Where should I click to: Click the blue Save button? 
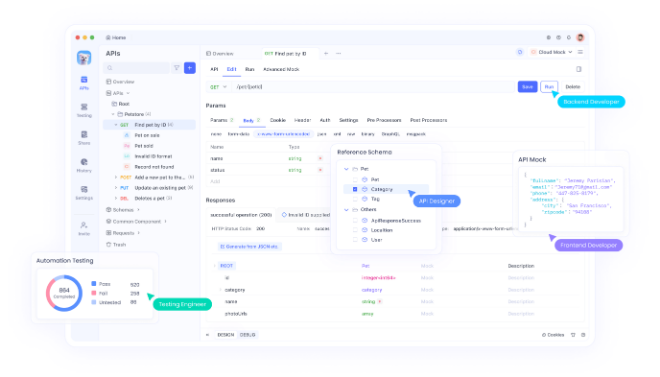tap(527, 87)
